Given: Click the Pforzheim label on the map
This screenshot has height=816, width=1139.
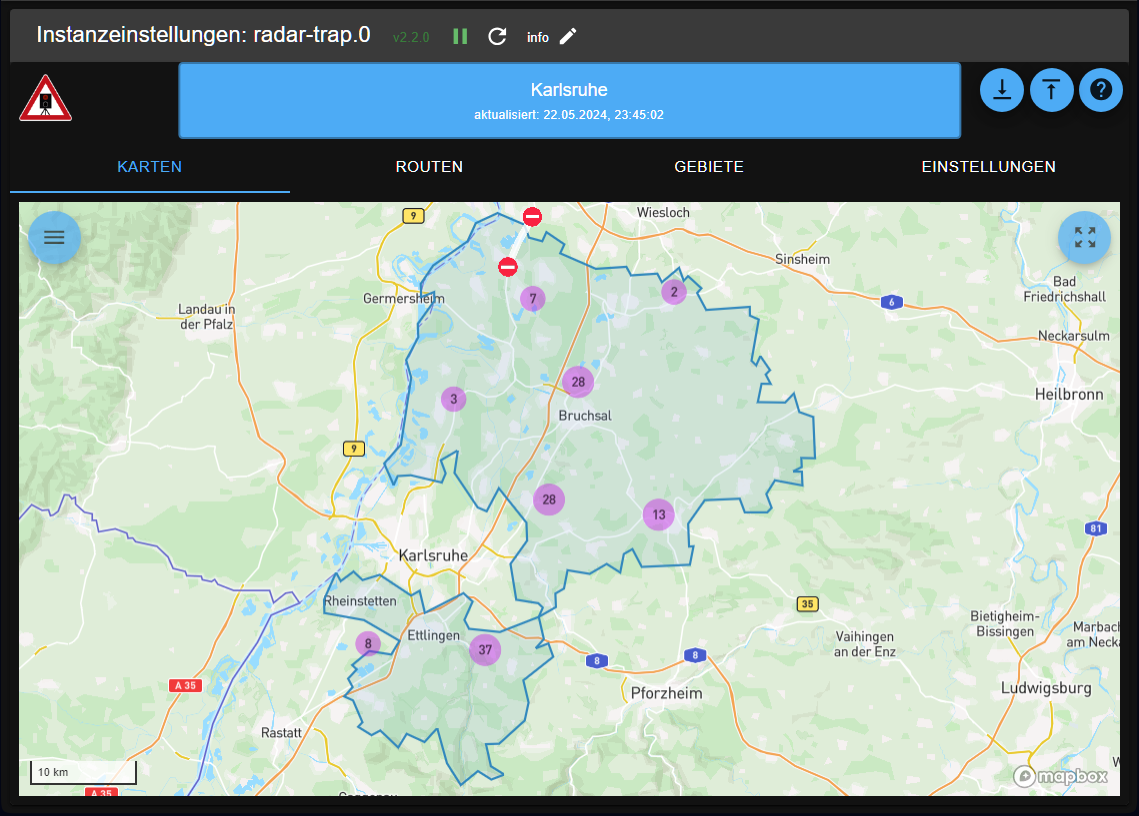Looking at the screenshot, I should [666, 693].
